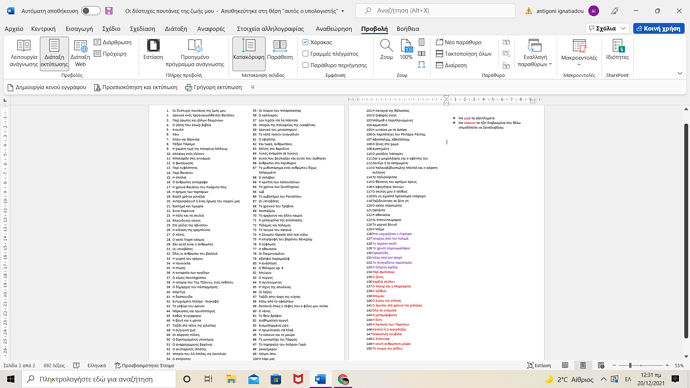Open the Home (Κεντρική) tab

click(43, 29)
